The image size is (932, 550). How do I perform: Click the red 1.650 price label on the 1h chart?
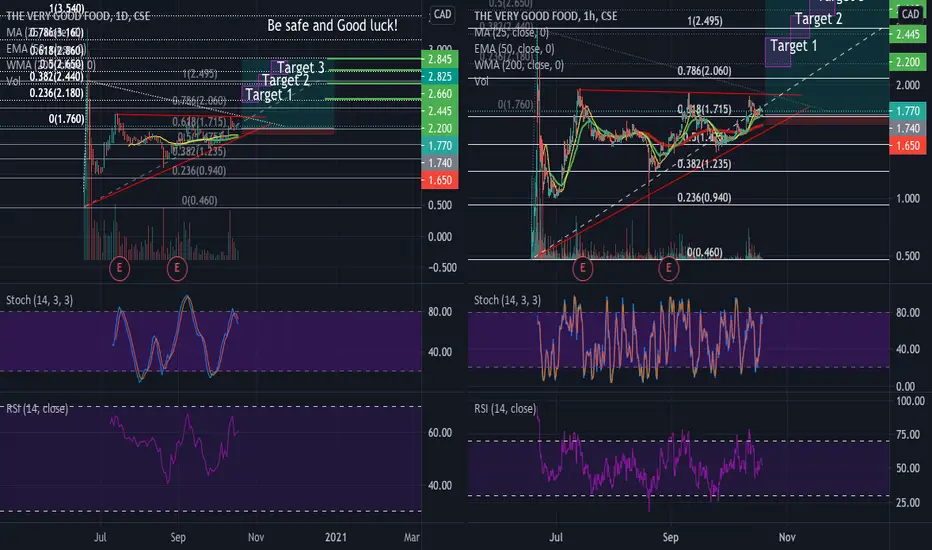[x=908, y=145]
